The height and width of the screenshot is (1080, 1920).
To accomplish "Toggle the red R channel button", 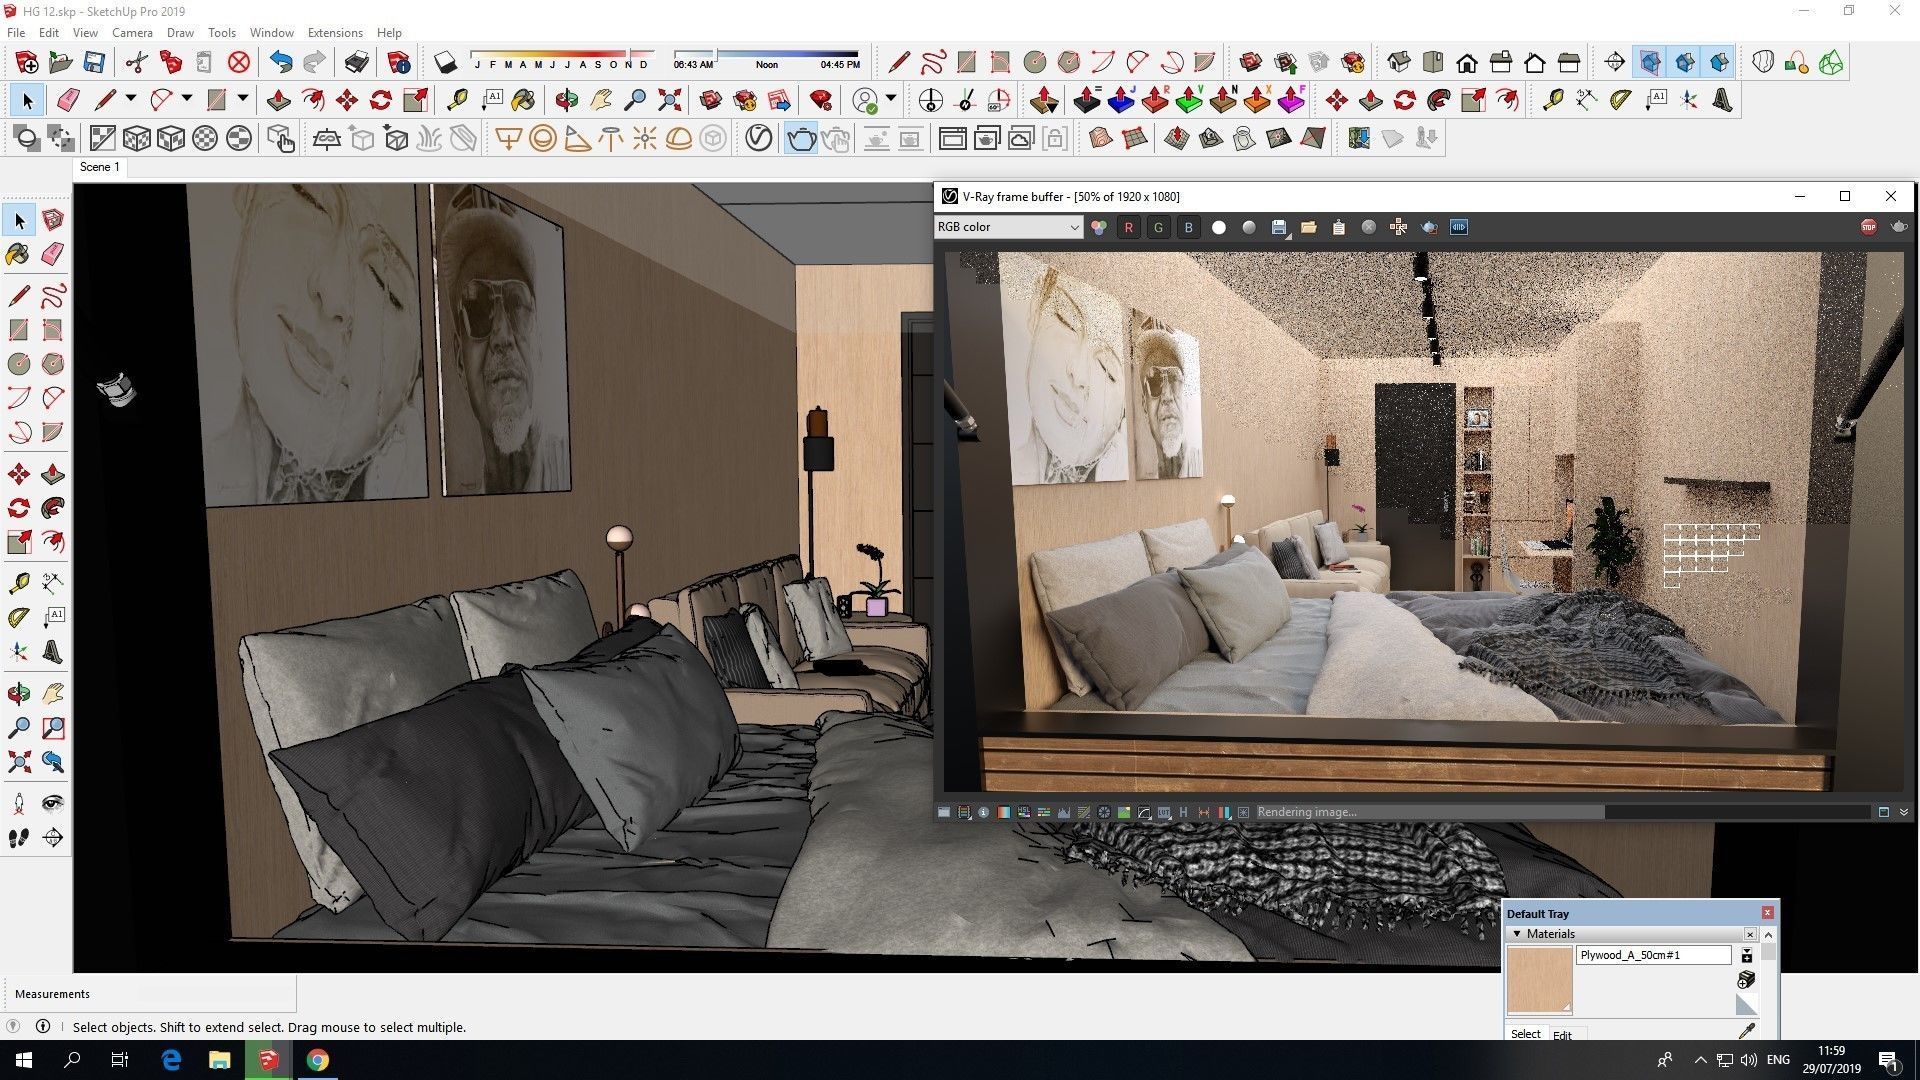I will [1128, 228].
